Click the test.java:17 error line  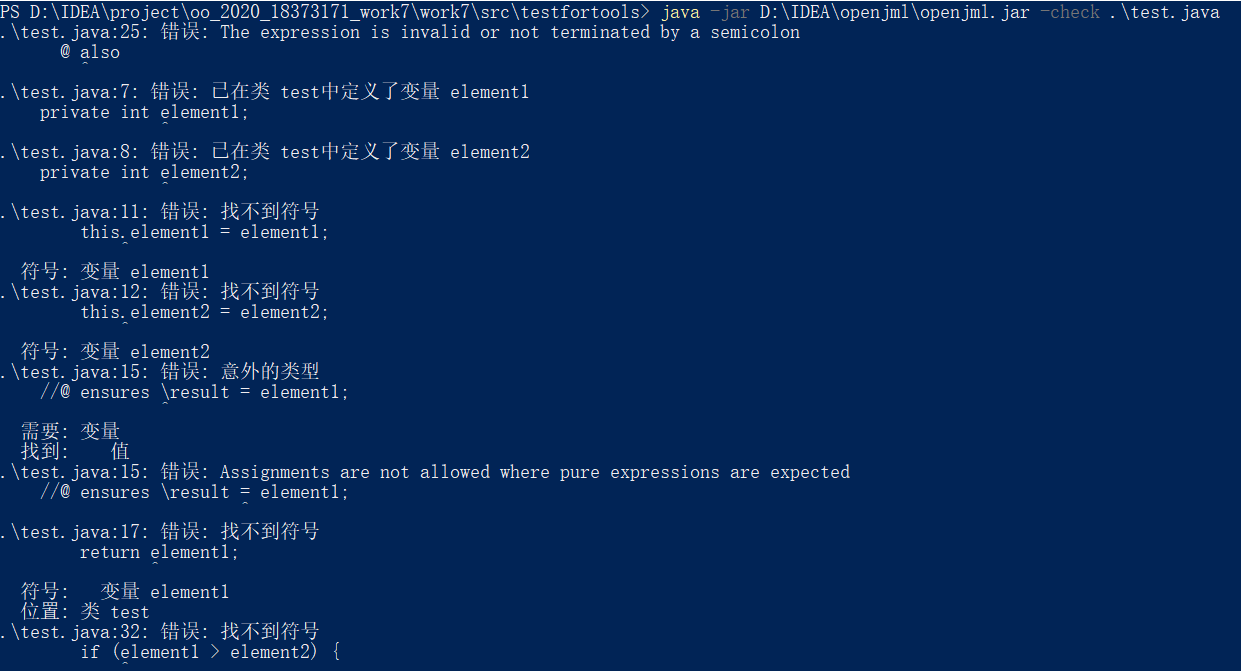pos(160,532)
